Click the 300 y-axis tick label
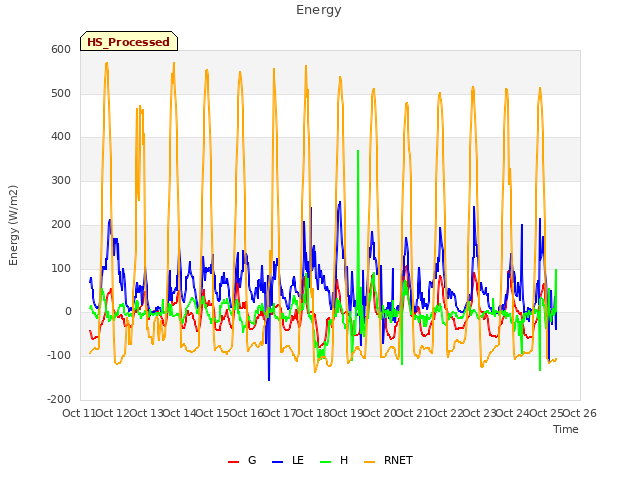The height and width of the screenshot is (480, 640). [61, 180]
